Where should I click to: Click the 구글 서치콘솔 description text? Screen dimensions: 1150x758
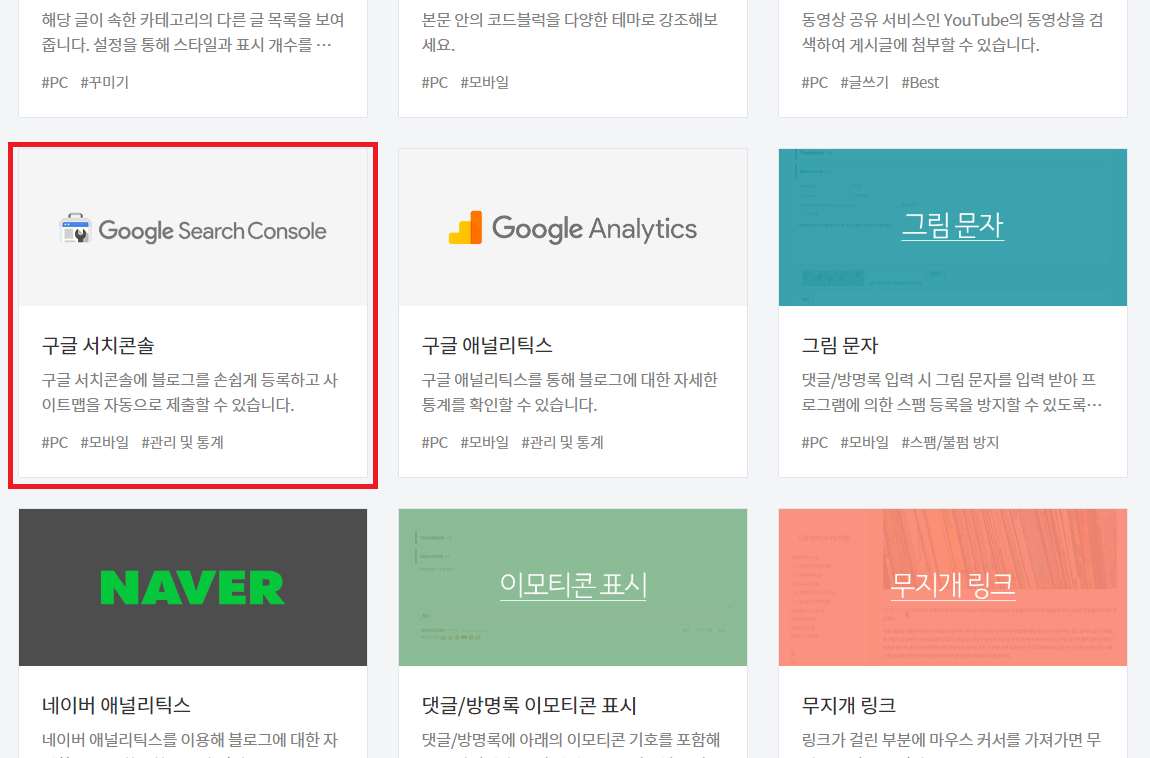click(190, 392)
